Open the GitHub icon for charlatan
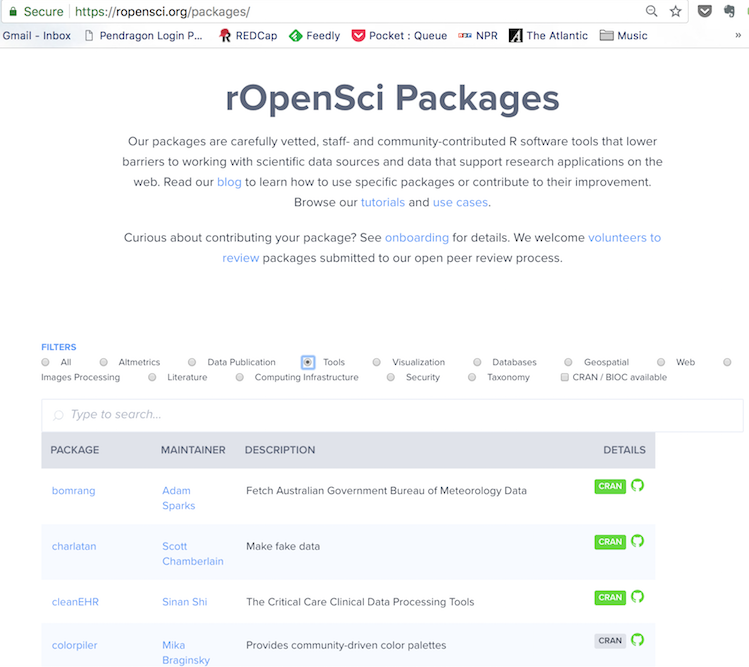749x667 pixels. point(637,541)
